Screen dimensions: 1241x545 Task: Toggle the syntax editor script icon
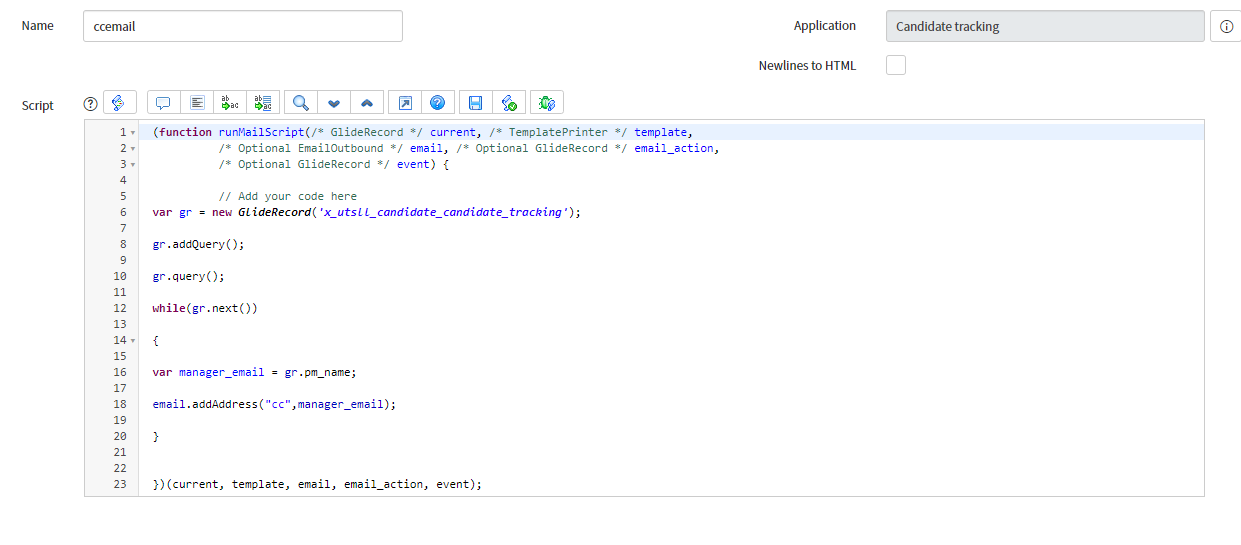point(119,102)
